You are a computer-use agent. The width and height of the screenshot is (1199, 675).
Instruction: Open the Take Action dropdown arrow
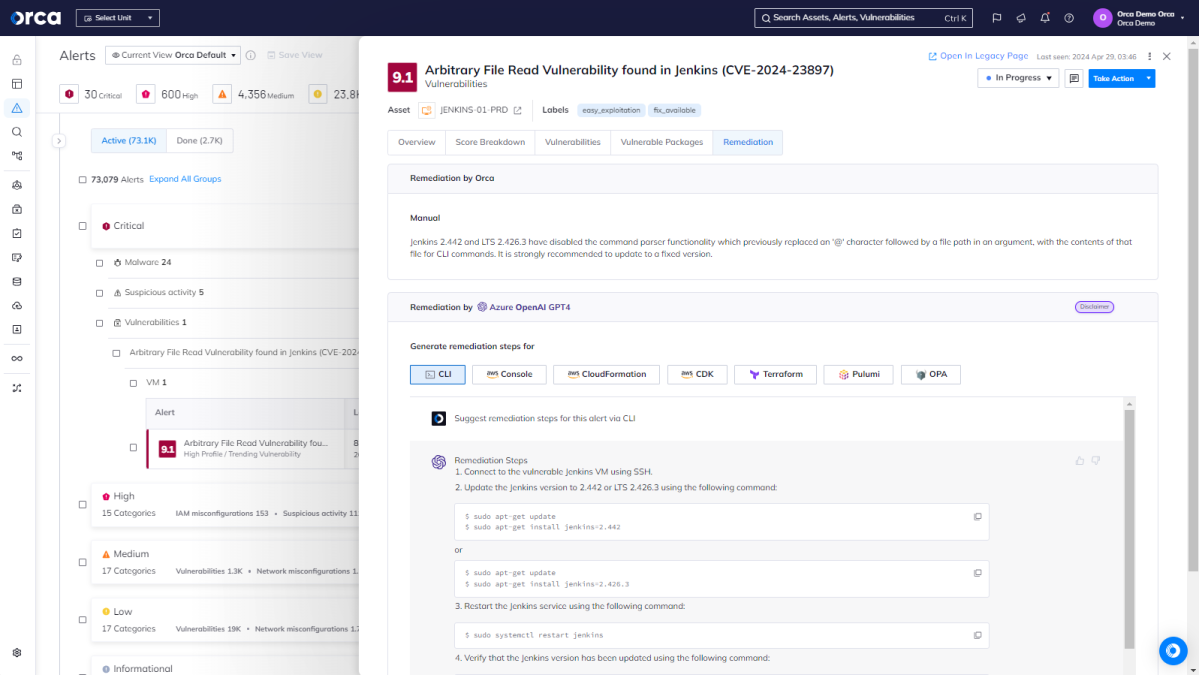coord(1149,78)
